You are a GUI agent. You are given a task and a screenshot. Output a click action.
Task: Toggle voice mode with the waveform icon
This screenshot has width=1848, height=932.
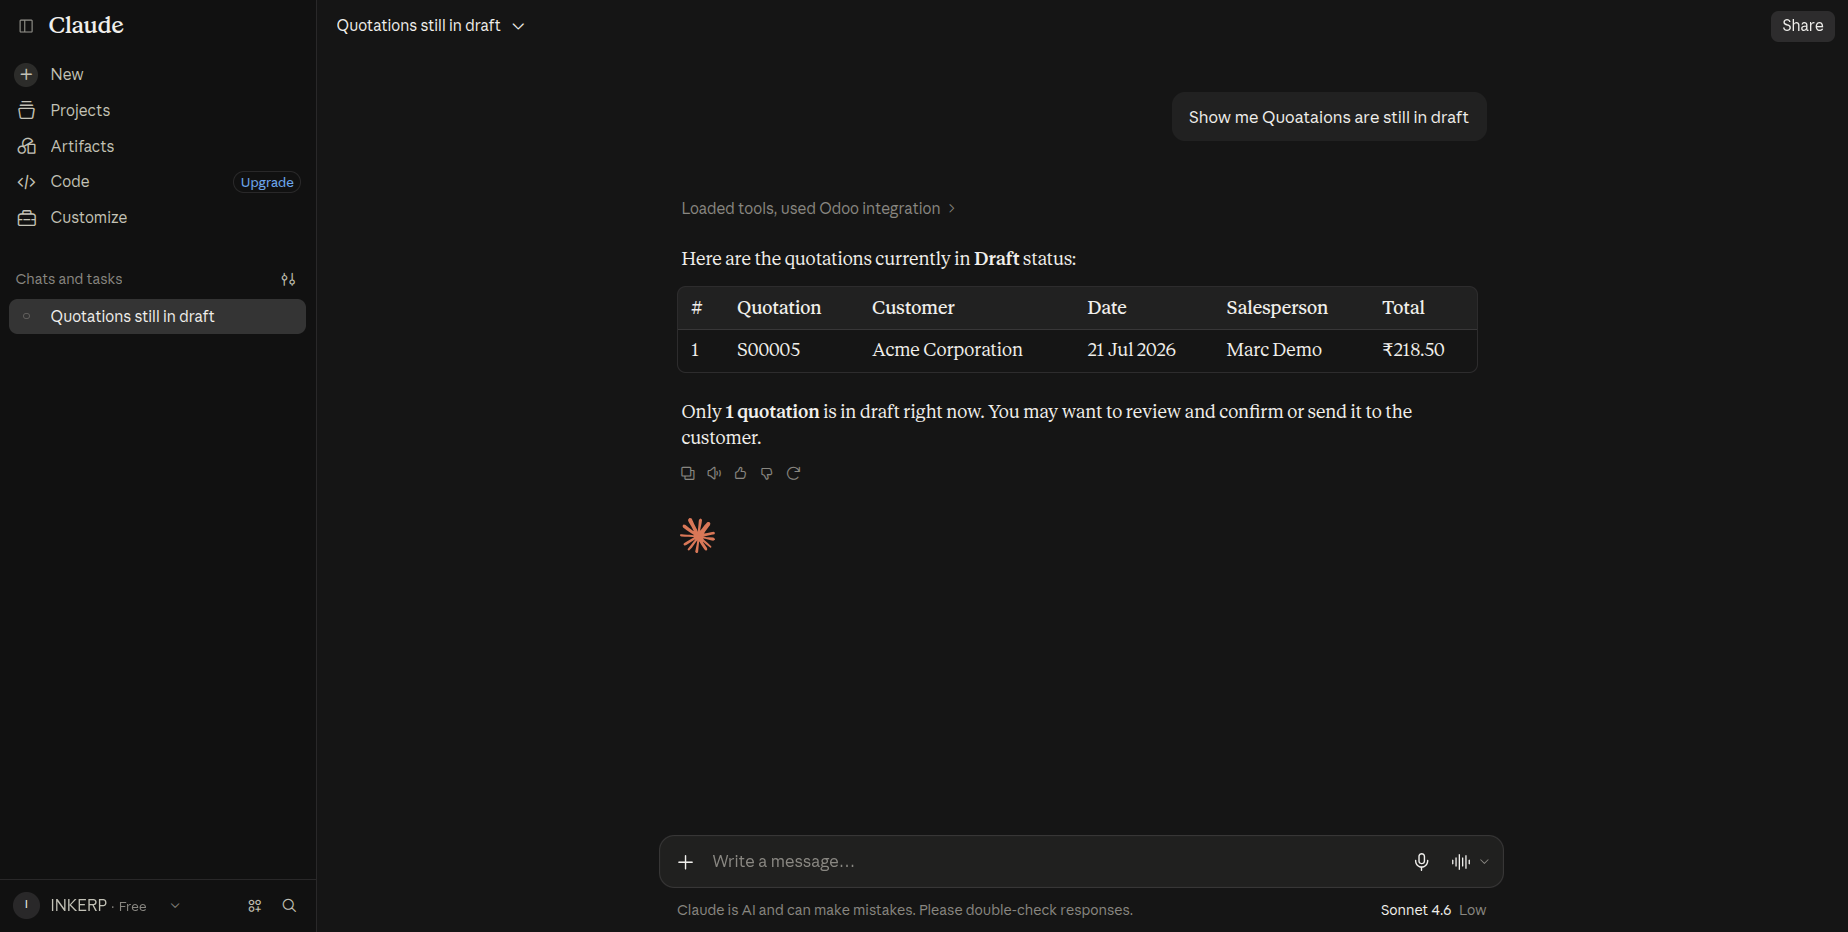coord(1461,862)
